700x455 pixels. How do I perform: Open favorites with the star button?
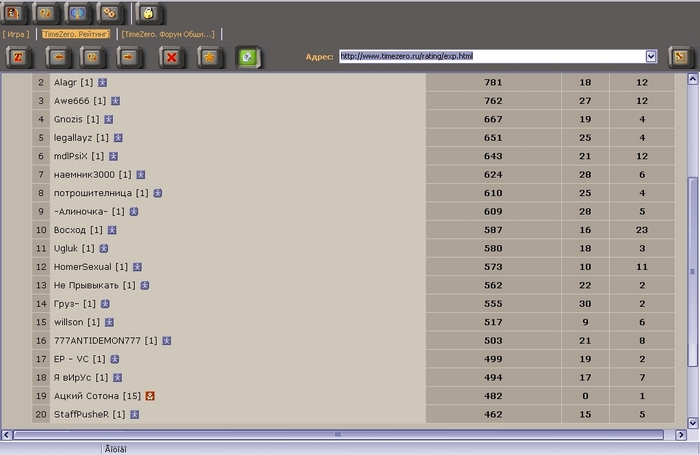point(209,57)
